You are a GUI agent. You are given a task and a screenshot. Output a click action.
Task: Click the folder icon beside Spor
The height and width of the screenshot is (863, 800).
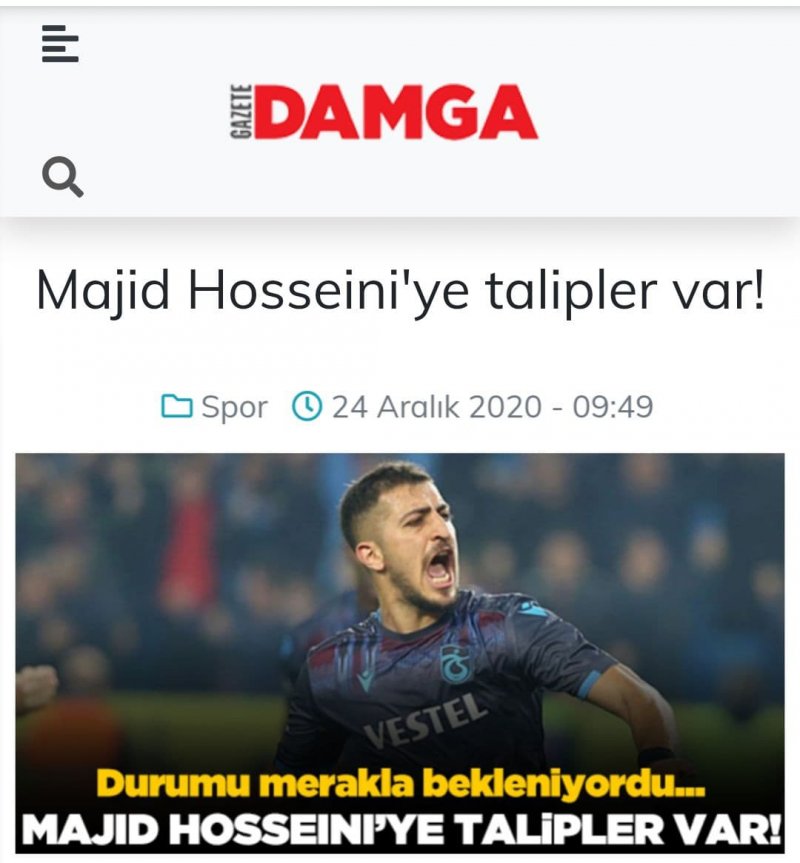(177, 406)
